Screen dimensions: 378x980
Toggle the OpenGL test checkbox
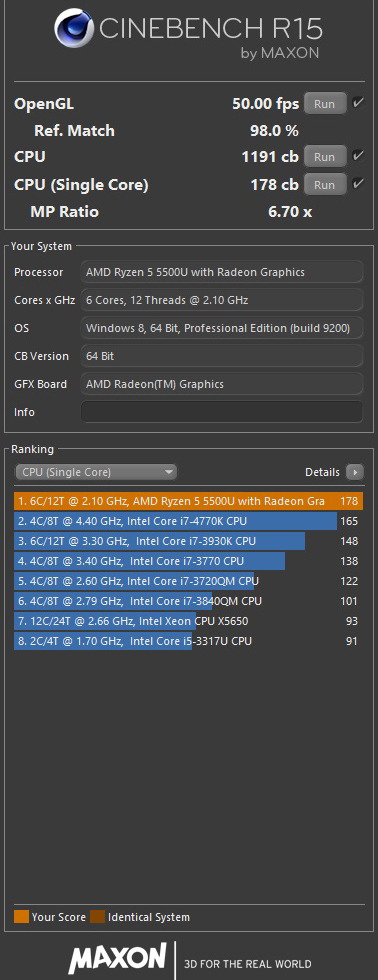point(358,103)
